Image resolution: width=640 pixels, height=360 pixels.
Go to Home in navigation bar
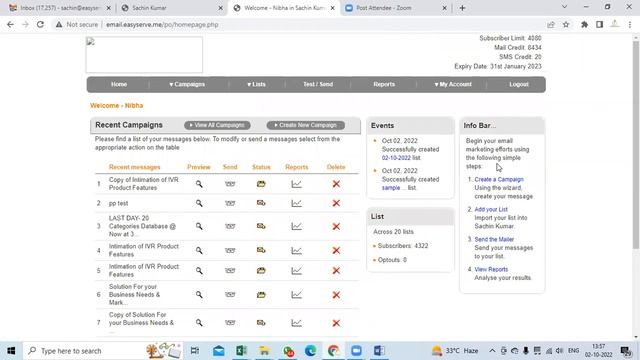point(119,84)
